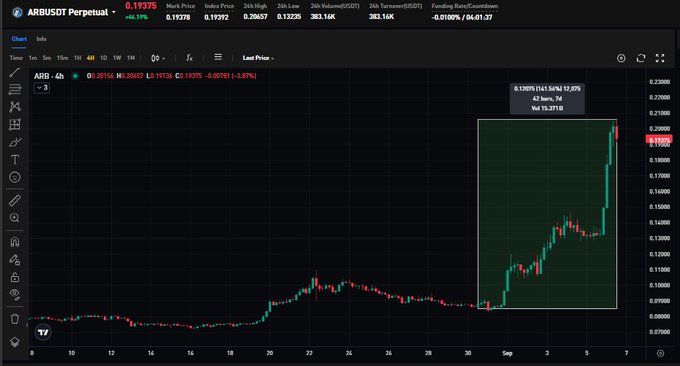The width and height of the screenshot is (680, 366).
Task: Select the trend line drawing tool
Action: point(15,72)
